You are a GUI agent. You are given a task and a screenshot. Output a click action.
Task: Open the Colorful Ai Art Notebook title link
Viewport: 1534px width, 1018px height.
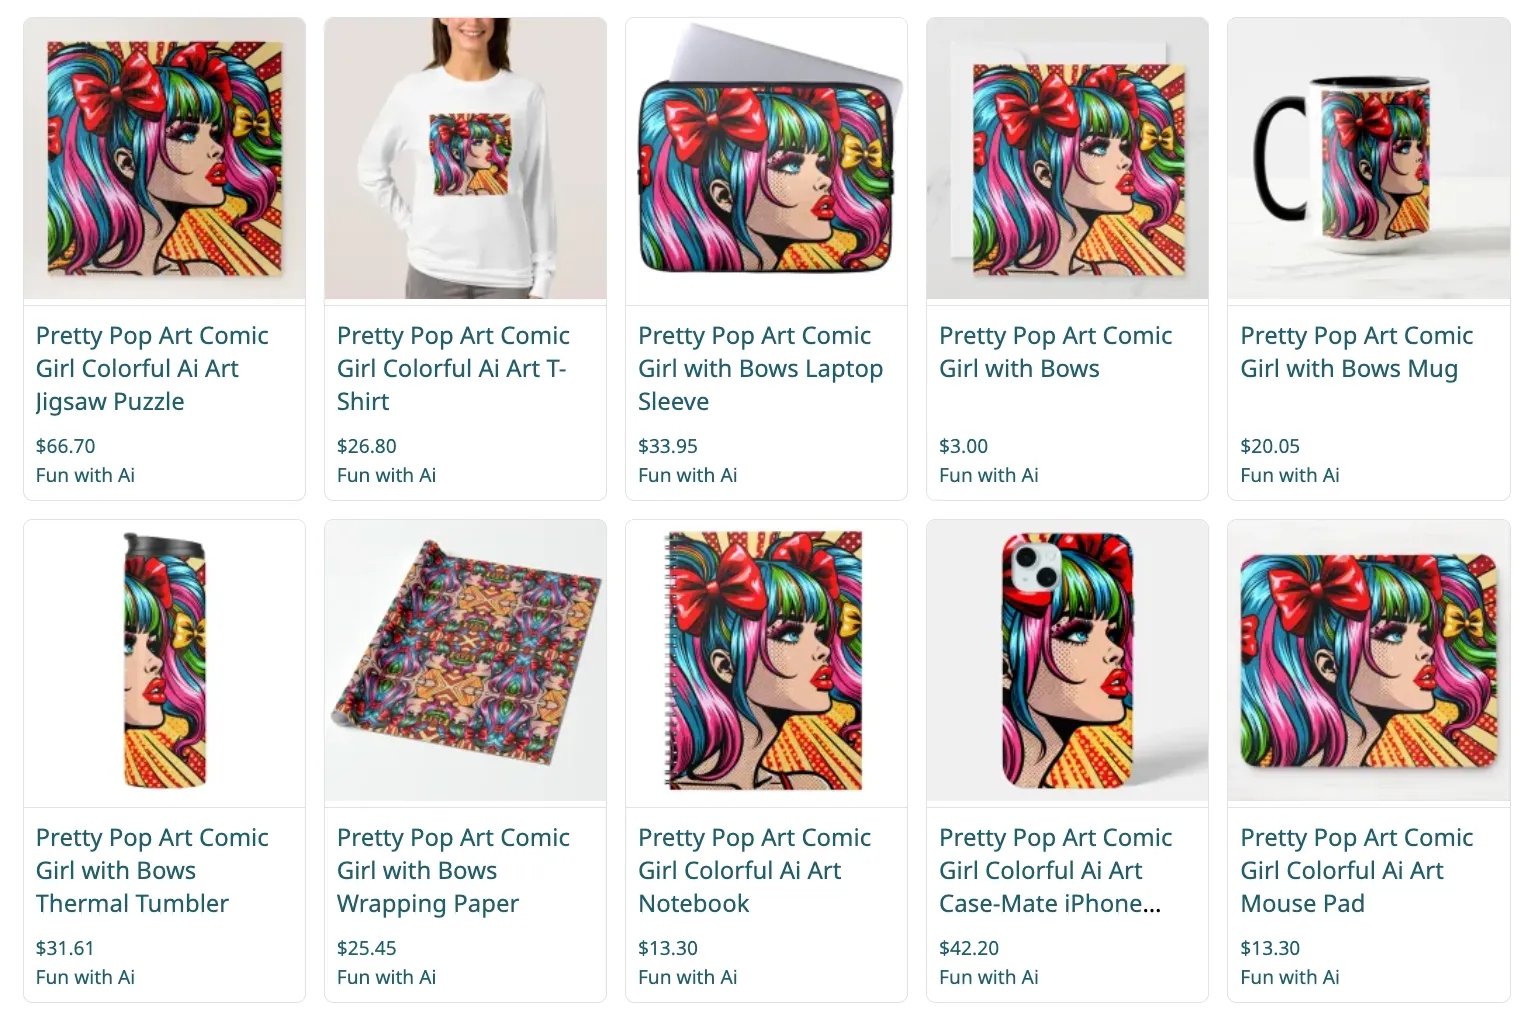click(754, 870)
